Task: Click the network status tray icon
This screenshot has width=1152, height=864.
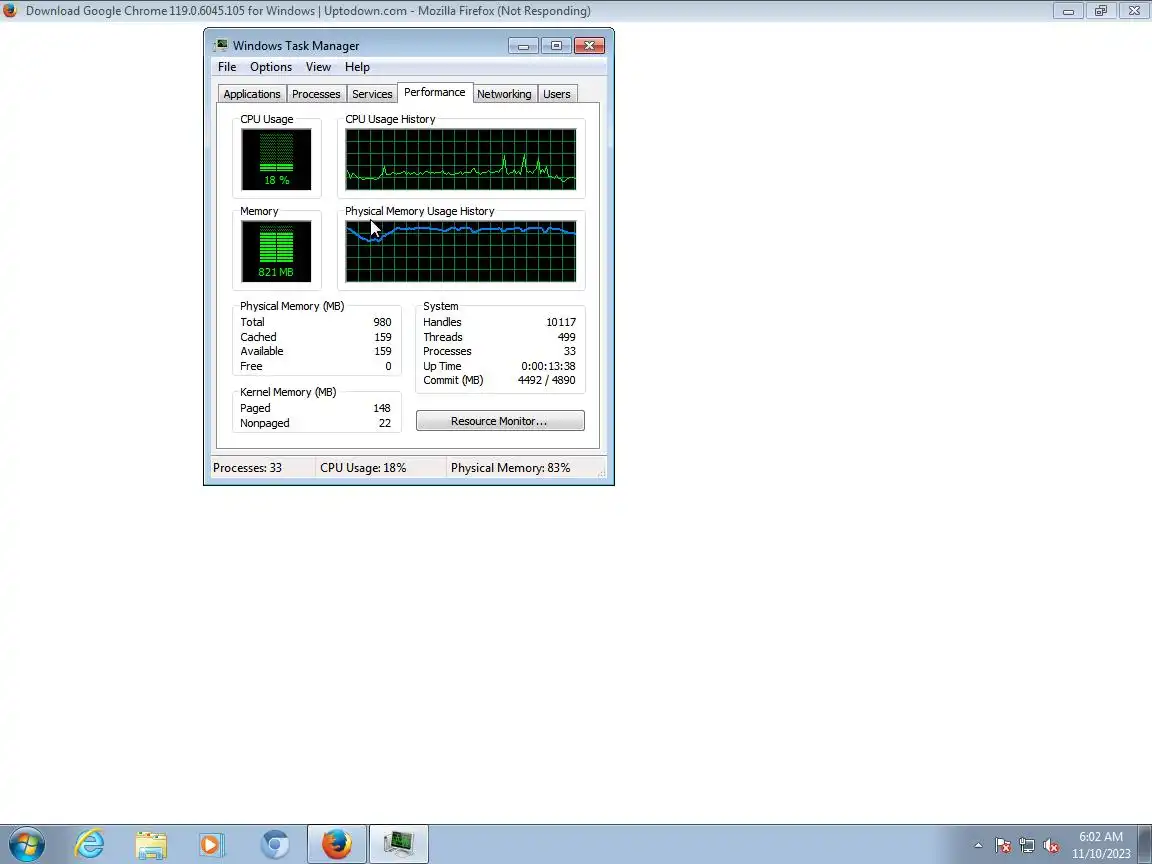Action: pyautogui.click(x=1027, y=846)
